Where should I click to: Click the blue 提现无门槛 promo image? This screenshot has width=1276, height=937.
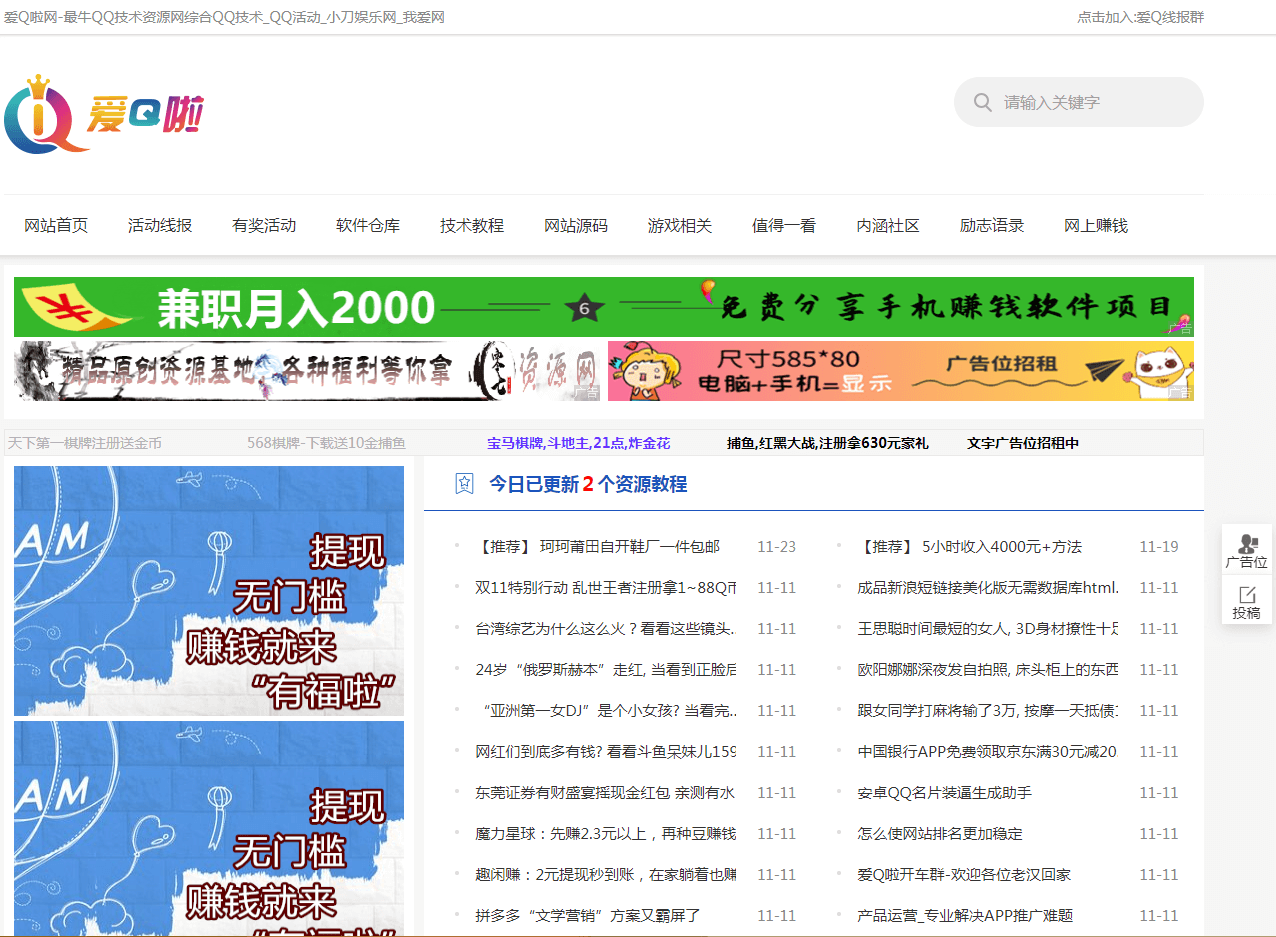(208, 590)
